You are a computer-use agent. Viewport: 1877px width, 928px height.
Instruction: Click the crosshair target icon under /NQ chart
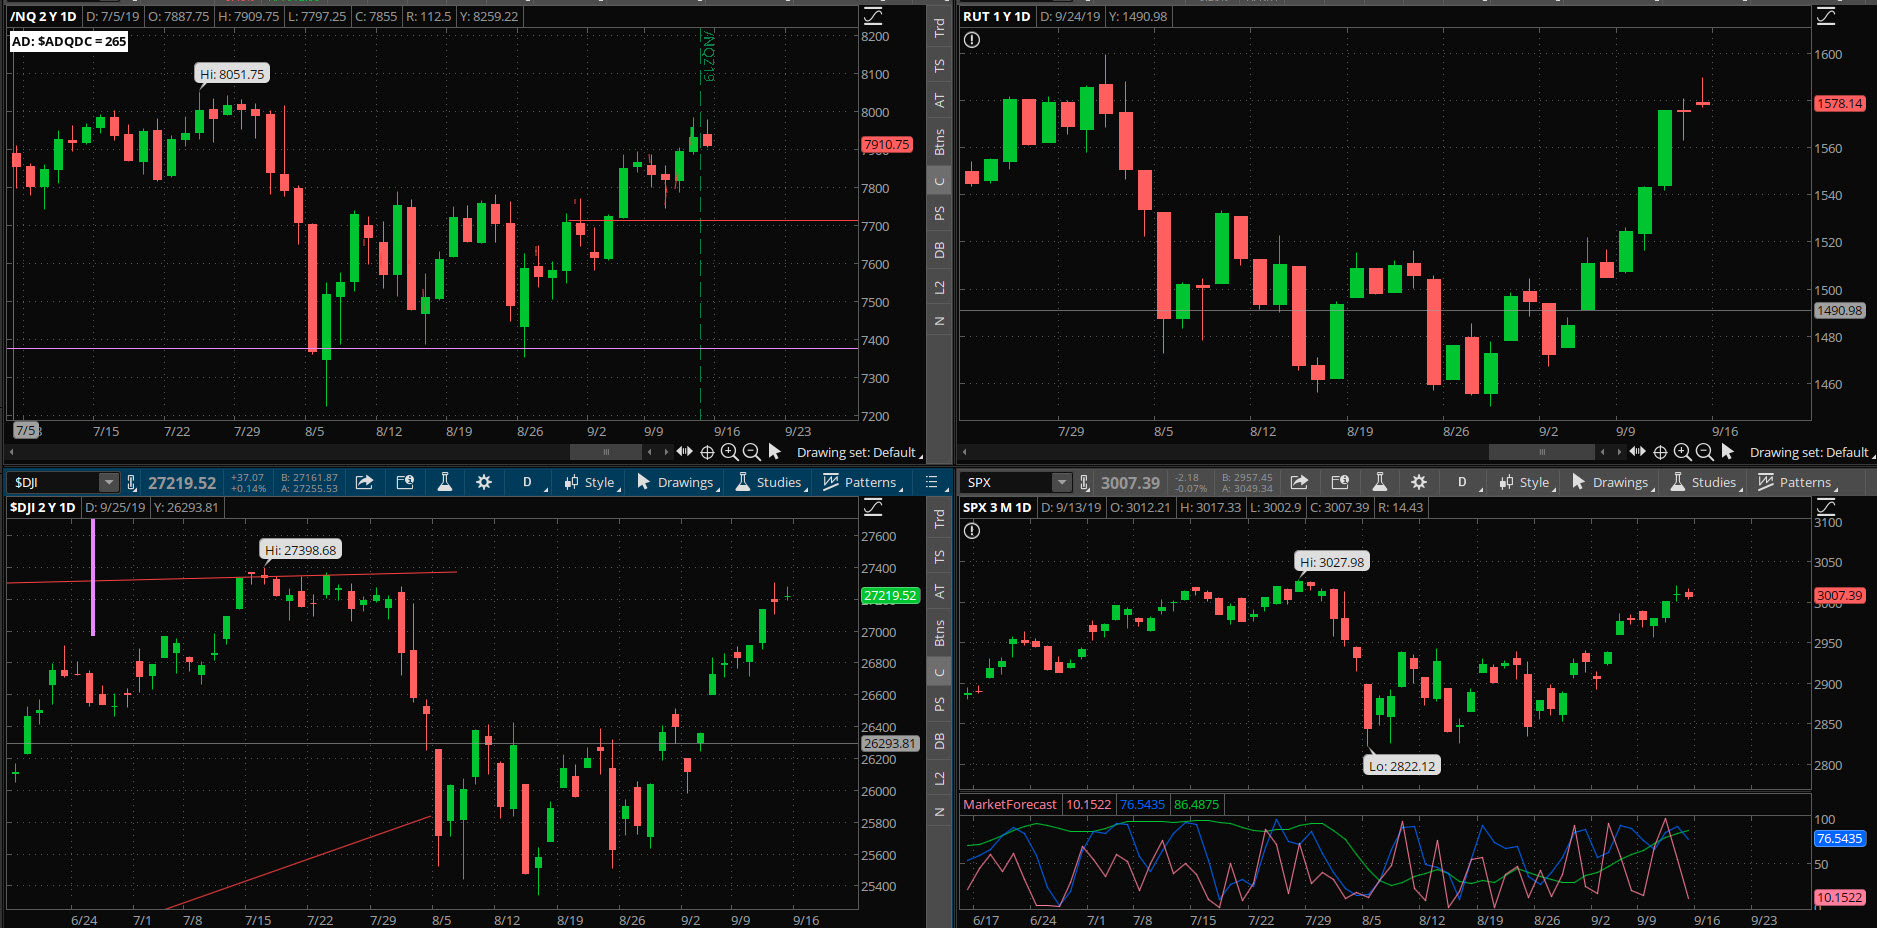pos(707,452)
